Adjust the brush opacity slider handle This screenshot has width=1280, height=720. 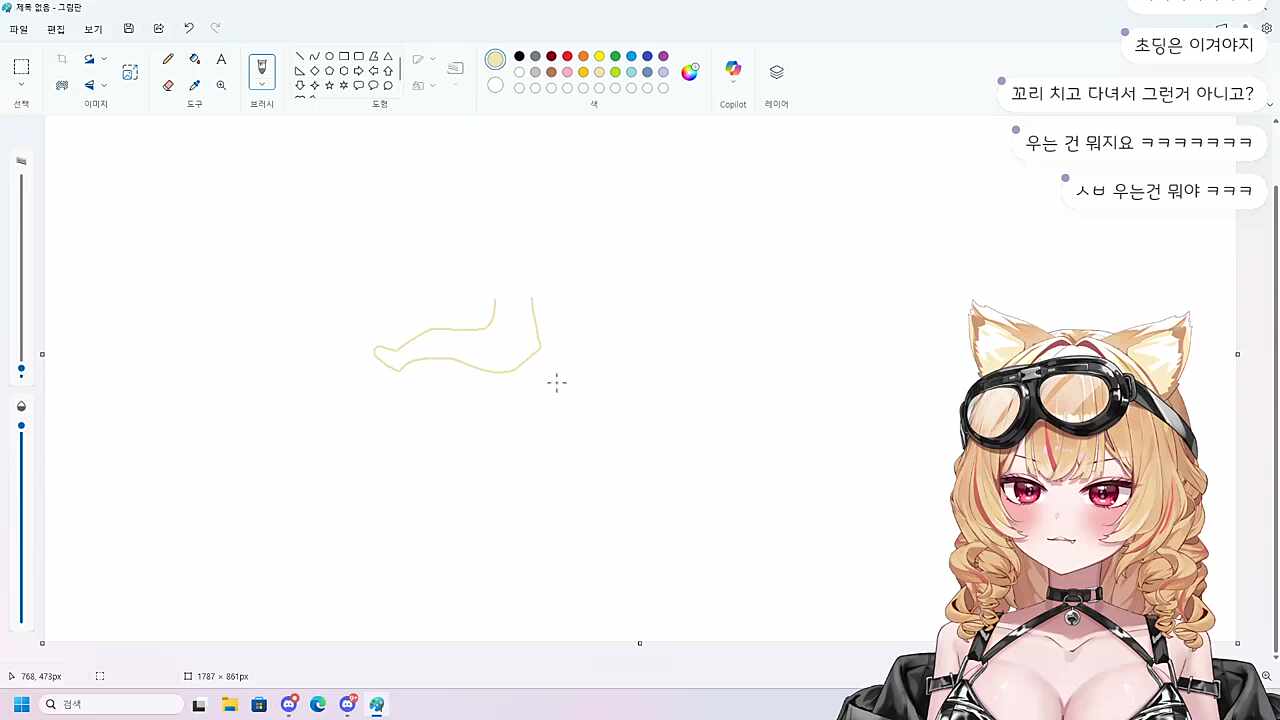(x=21, y=426)
